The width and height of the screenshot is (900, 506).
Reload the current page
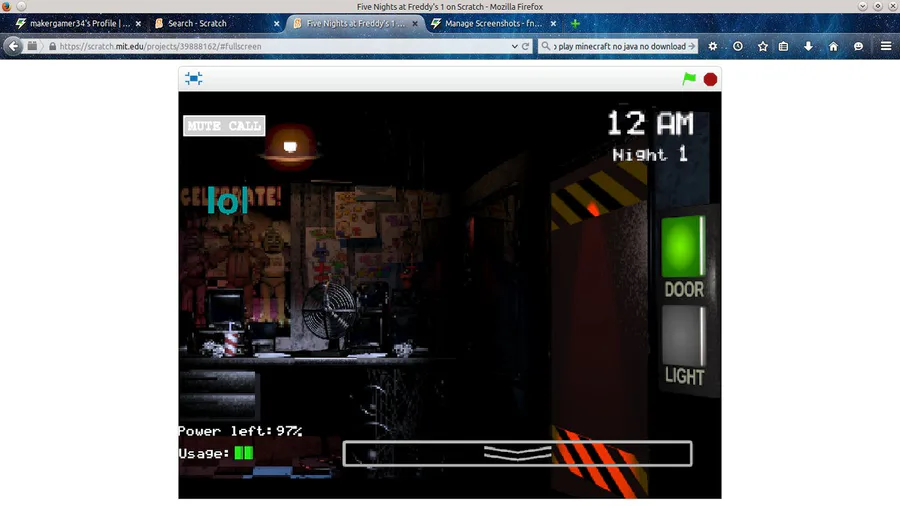(x=525, y=46)
